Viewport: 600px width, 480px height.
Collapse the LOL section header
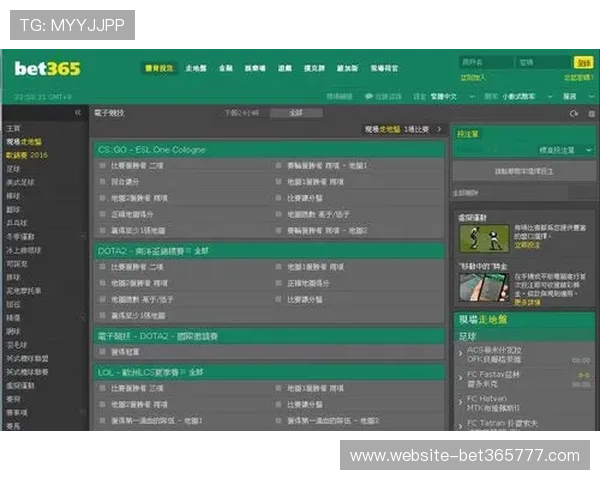(269, 372)
